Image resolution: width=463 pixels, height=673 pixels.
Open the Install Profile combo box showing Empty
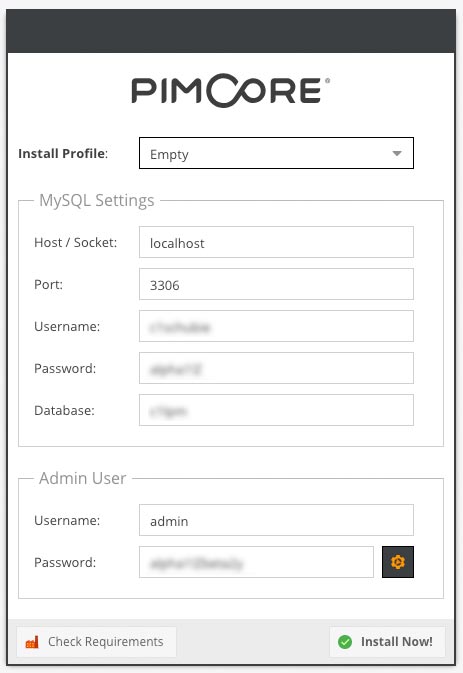point(276,153)
